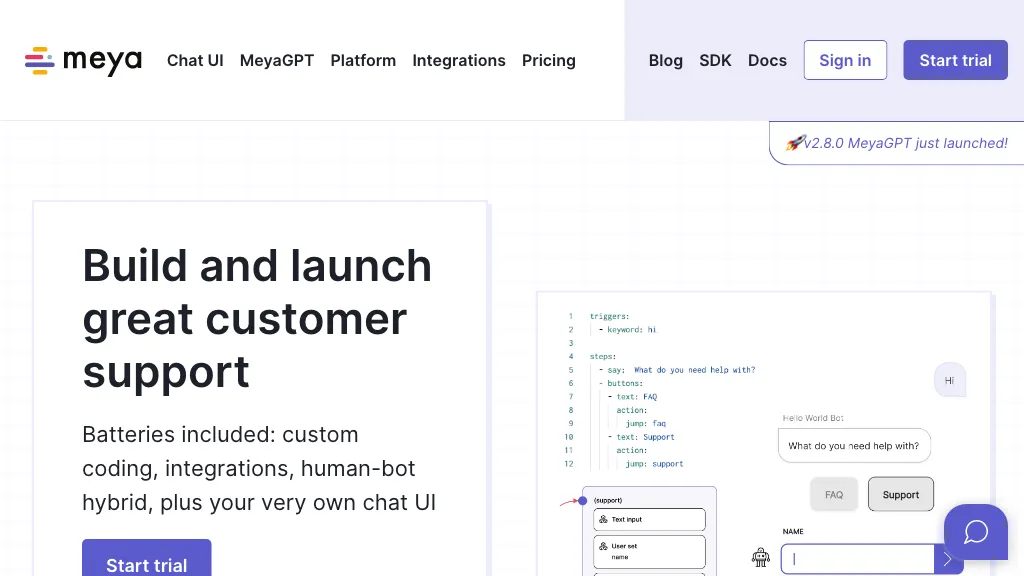Click the robot avatar icon

click(761, 557)
